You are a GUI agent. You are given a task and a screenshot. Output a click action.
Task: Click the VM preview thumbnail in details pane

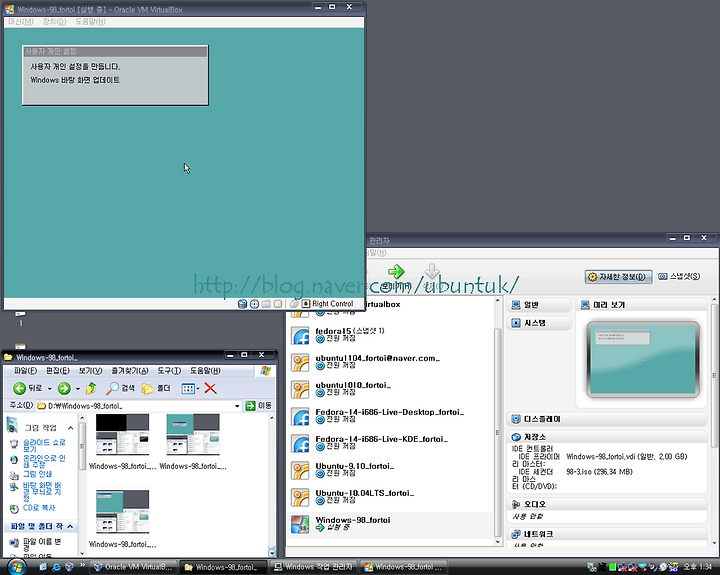(643, 360)
